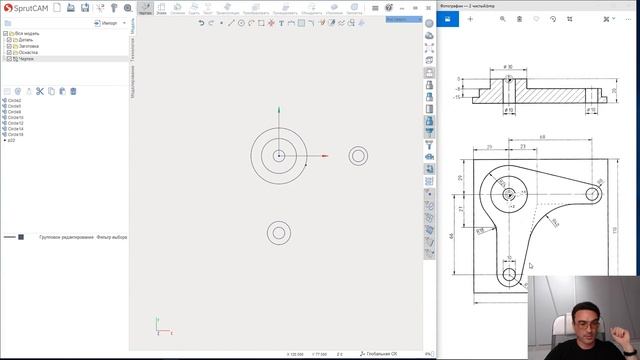Click the delete trash icon in the left panel
640x360 pixels.
pyautogui.click(x=73, y=91)
